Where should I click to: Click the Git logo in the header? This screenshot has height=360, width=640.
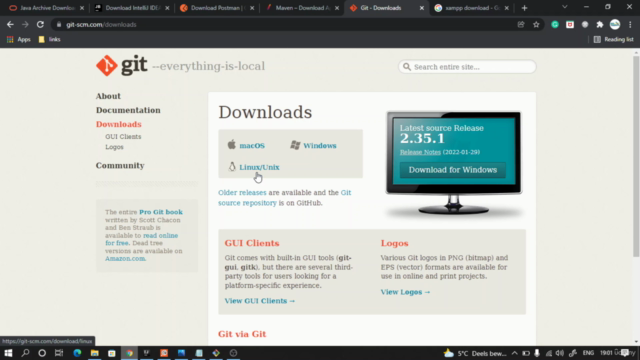tap(122, 65)
